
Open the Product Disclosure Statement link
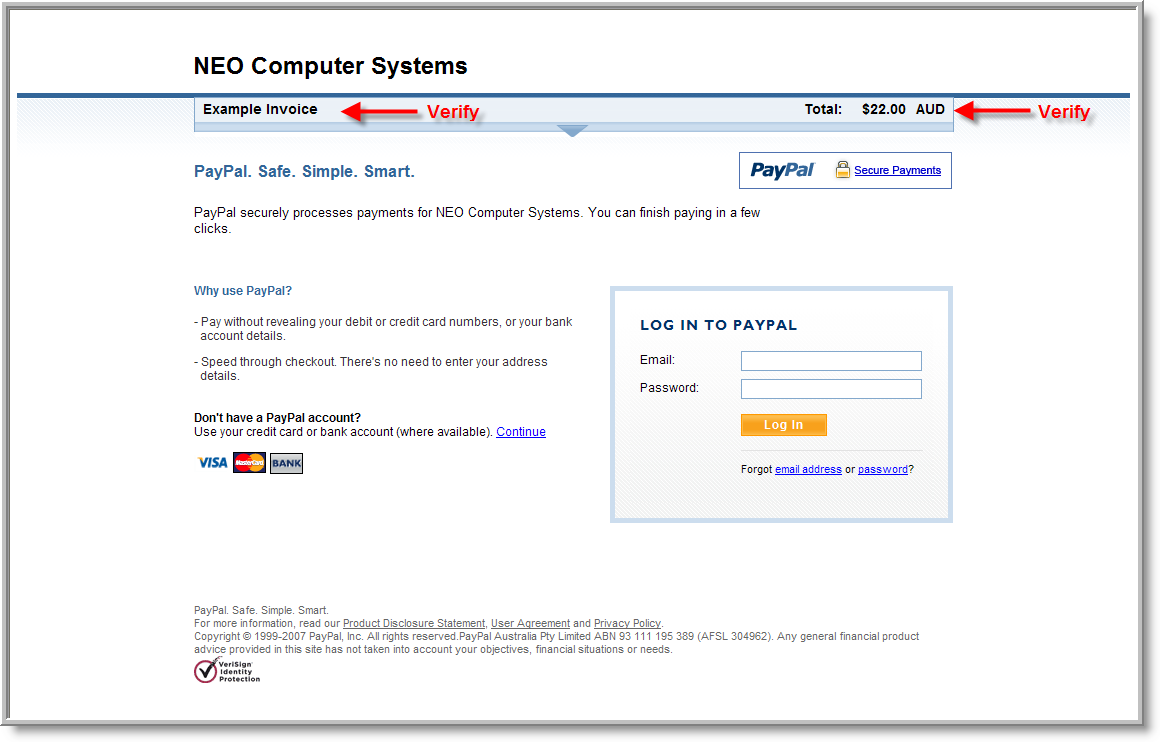coord(414,624)
